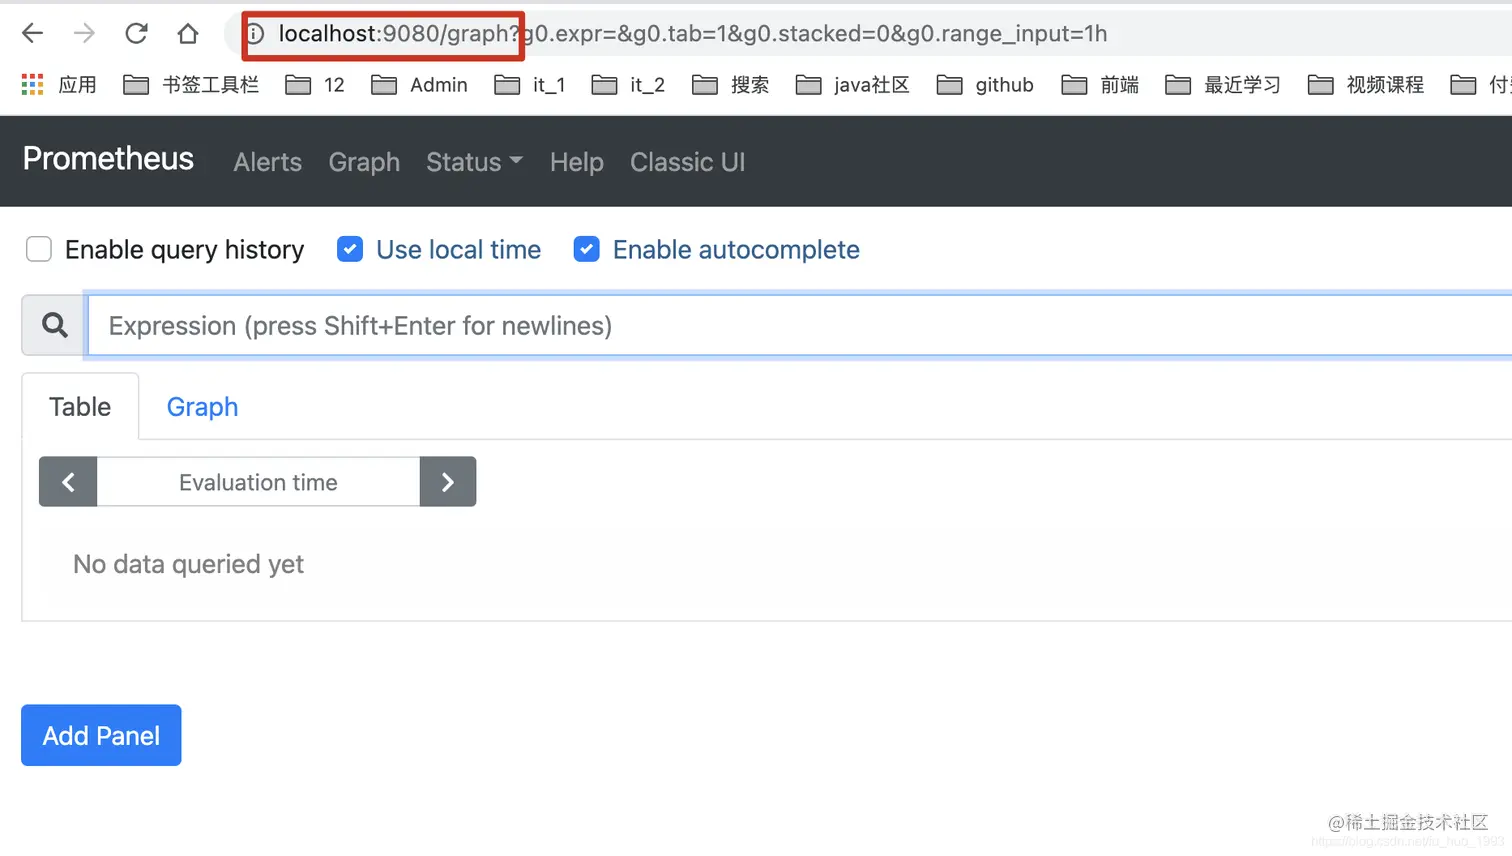Open the github bookmark folder
The height and width of the screenshot is (856, 1512).
click(985, 85)
